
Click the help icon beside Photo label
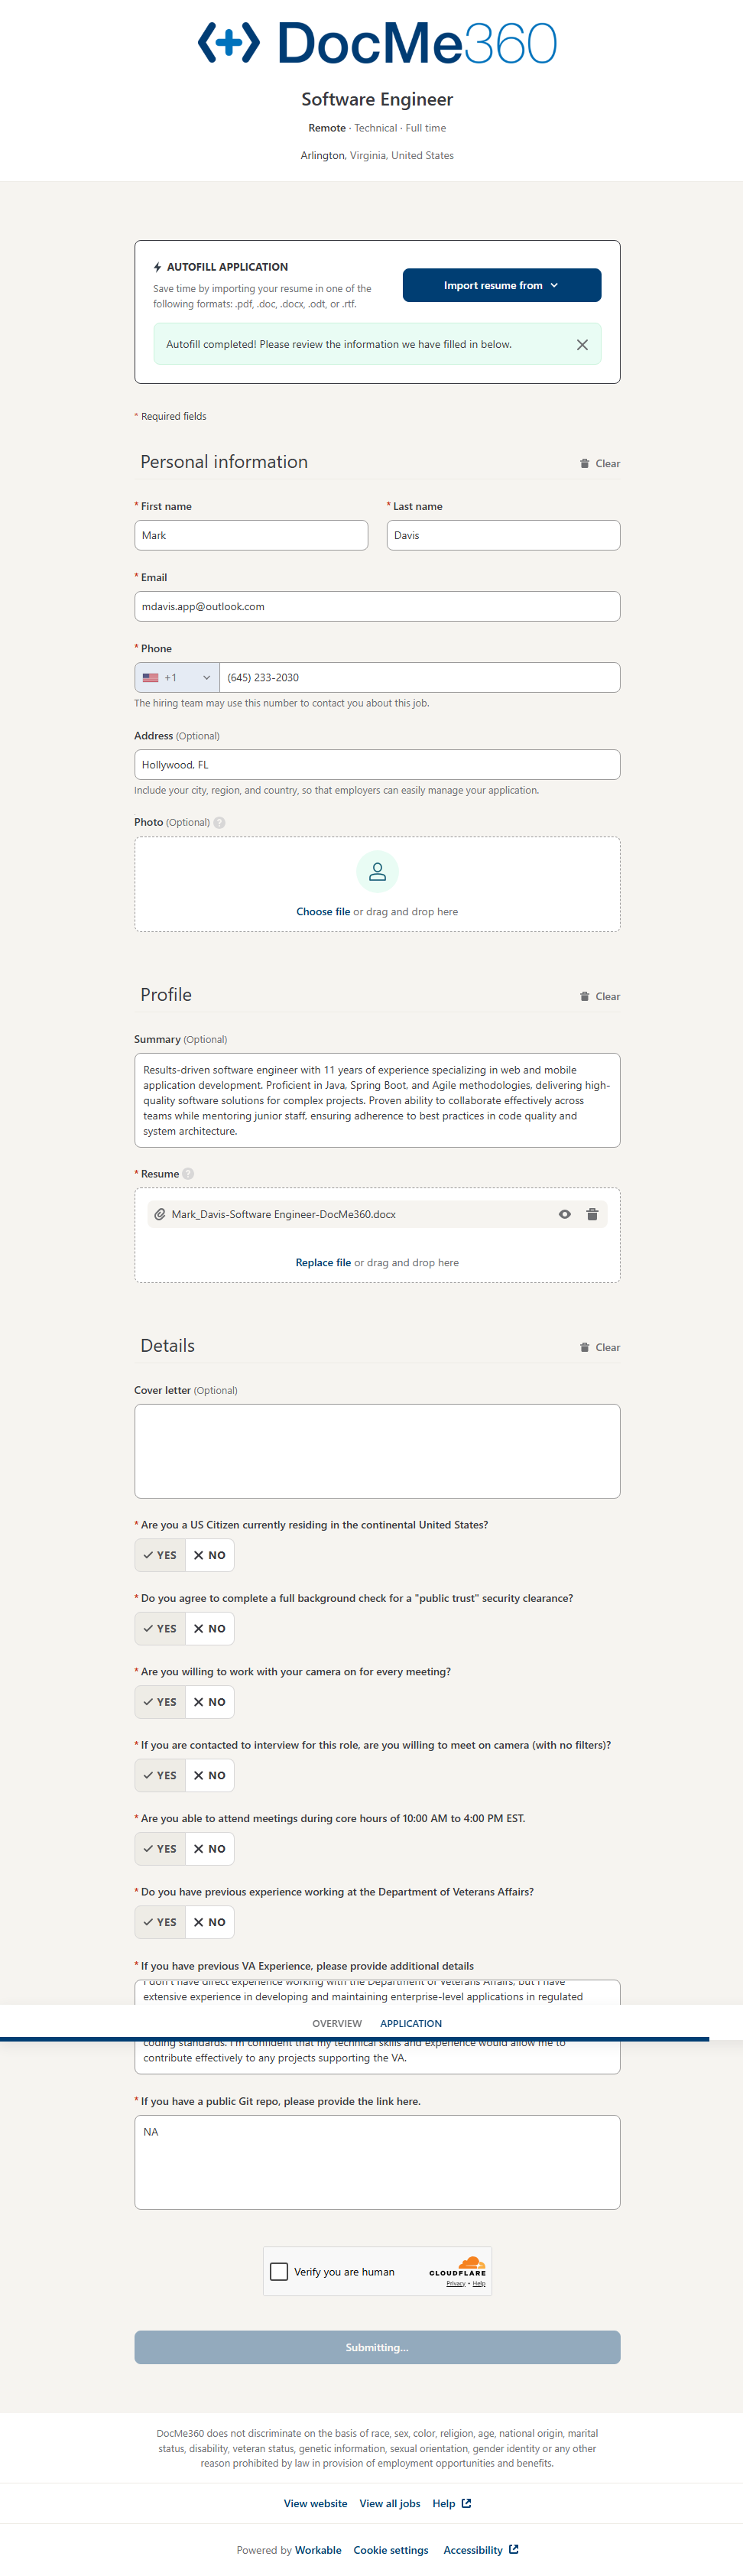coord(220,823)
